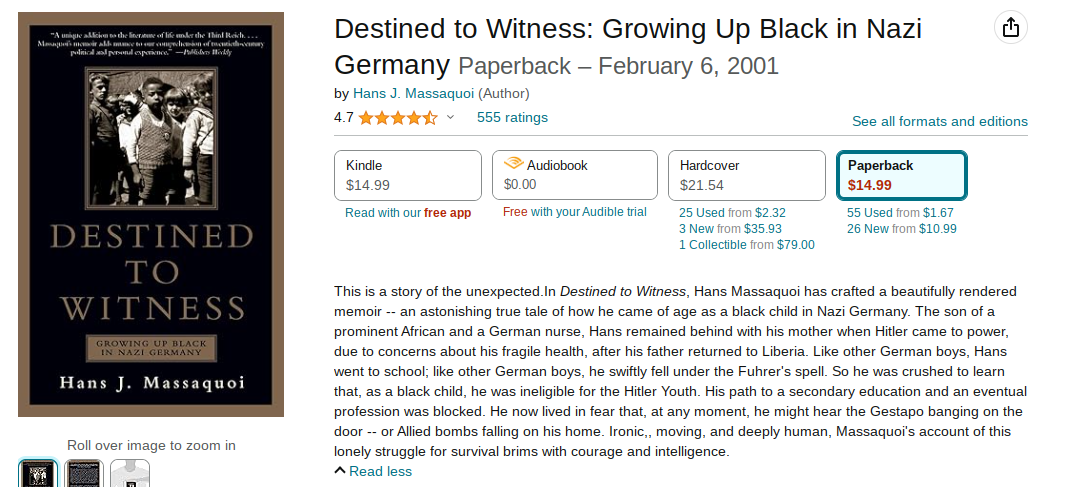Viewport: 1066px width, 487px height.
Task: Collapse description with Read less chevron
Action: pos(341,471)
